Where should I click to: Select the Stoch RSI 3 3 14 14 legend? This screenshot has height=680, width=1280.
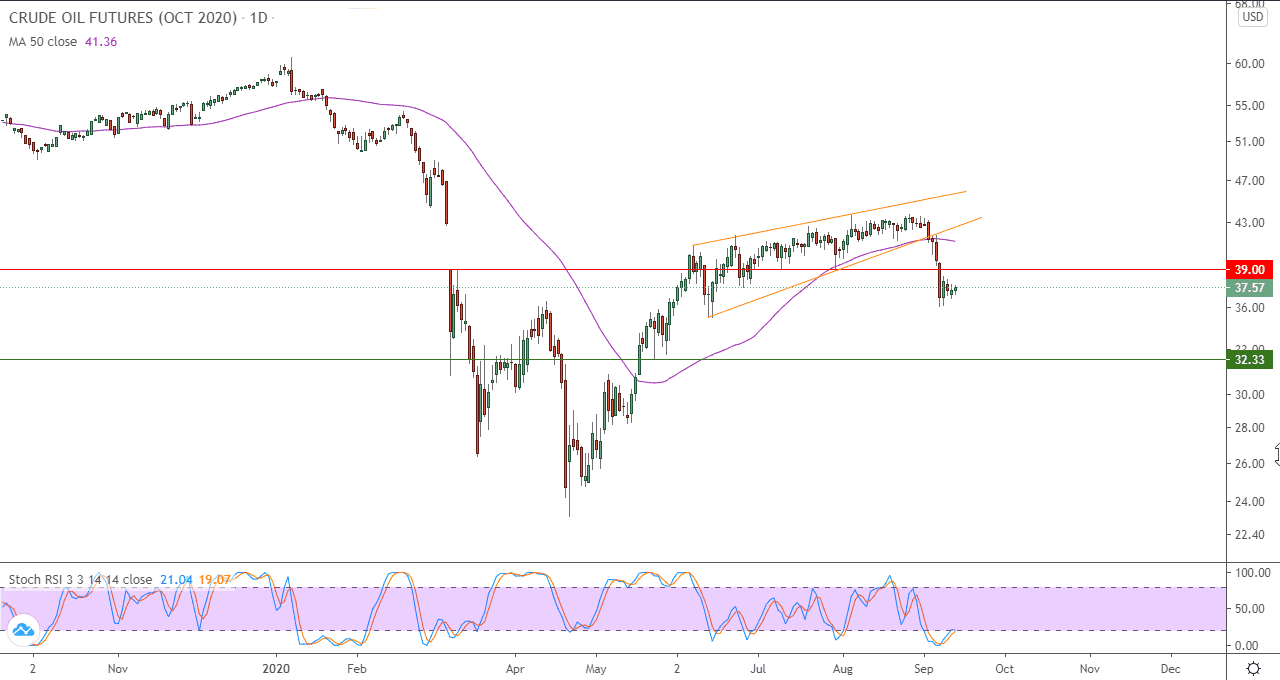(80, 579)
